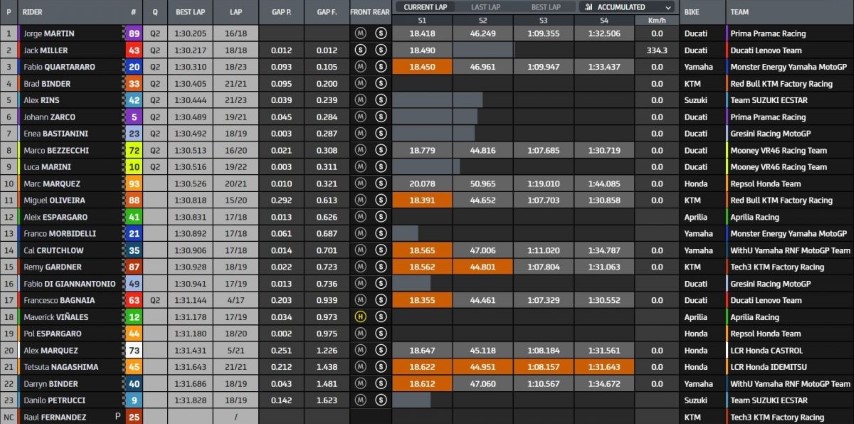
Task: Open the ACCUMULATED dropdown
Action: click(x=626, y=7)
